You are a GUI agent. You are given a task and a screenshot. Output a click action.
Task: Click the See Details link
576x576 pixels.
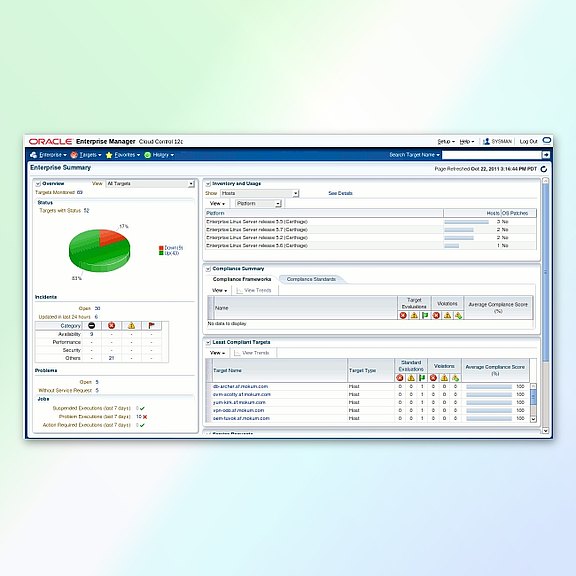point(340,193)
